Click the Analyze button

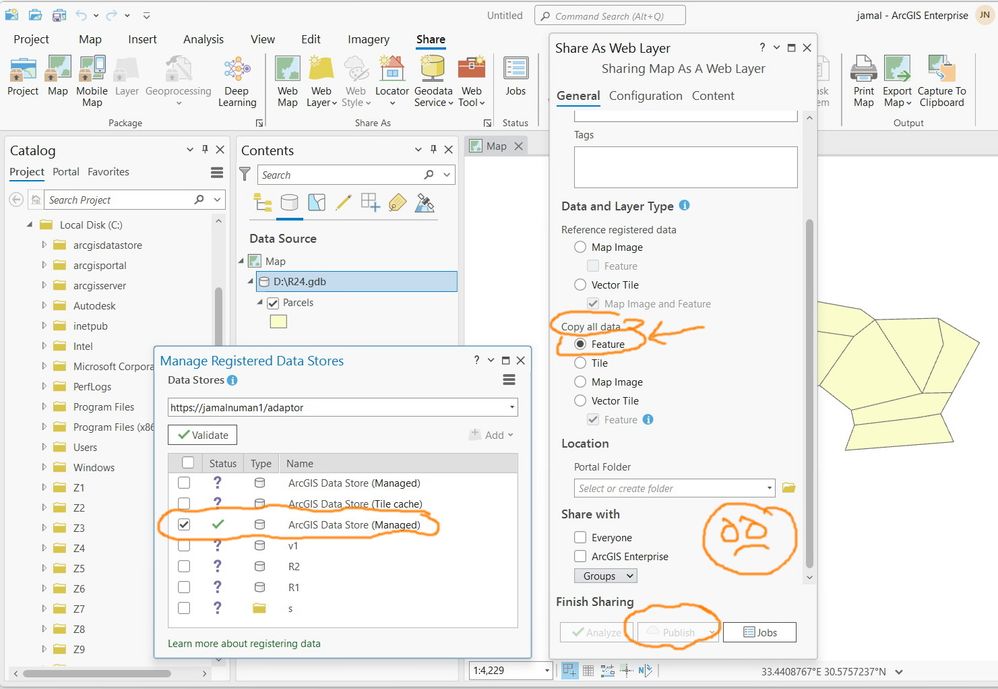point(597,632)
